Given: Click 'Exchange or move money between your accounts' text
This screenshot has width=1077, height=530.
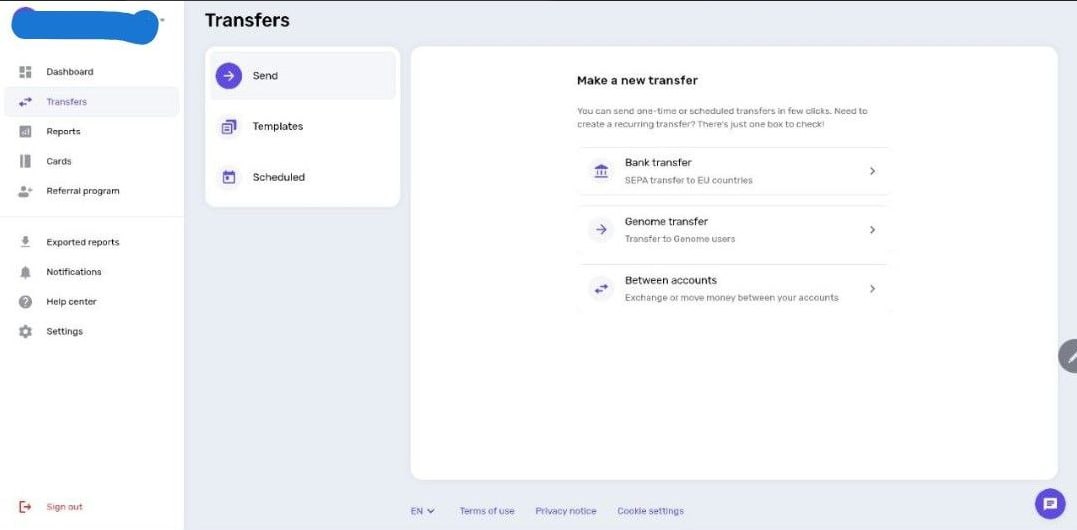Looking at the screenshot, I should [732, 298].
